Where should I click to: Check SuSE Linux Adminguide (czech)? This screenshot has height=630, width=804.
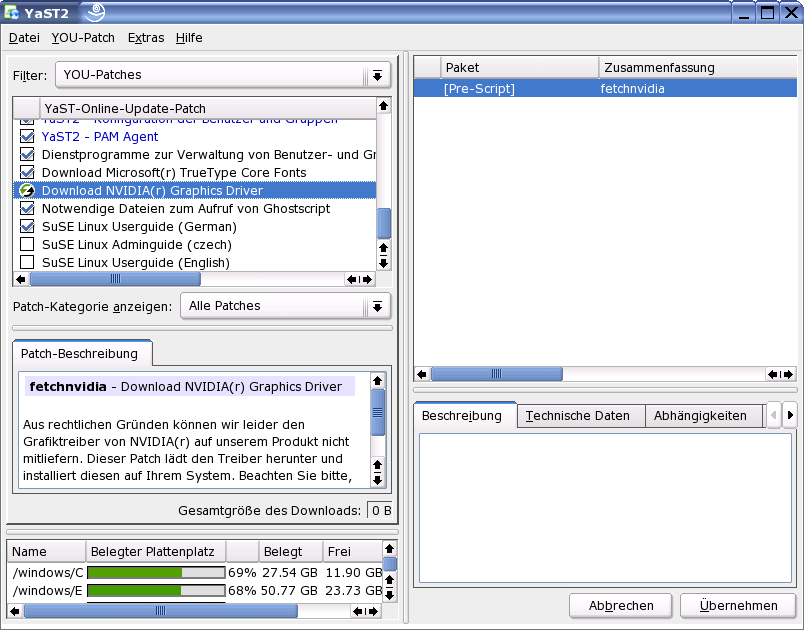click(27, 245)
